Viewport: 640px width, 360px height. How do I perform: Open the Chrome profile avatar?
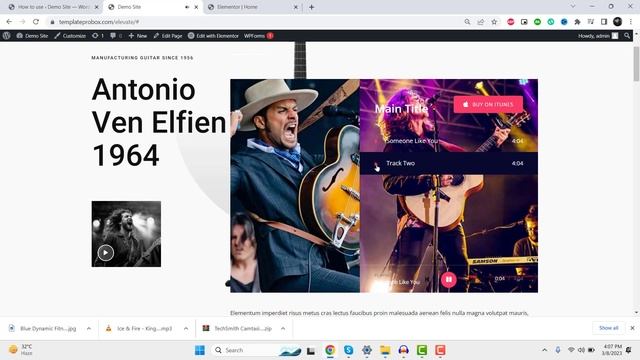(618, 22)
